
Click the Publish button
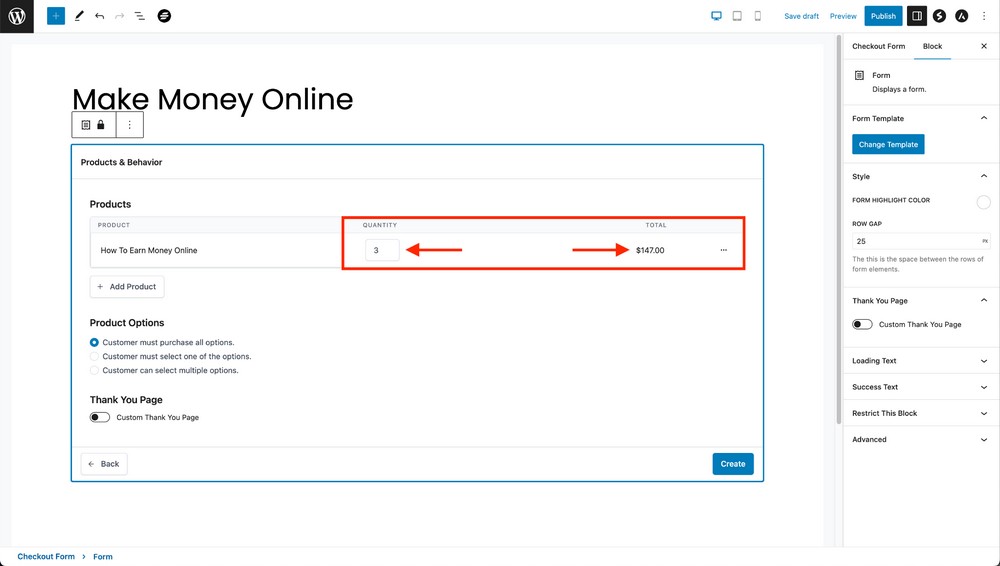click(x=883, y=16)
